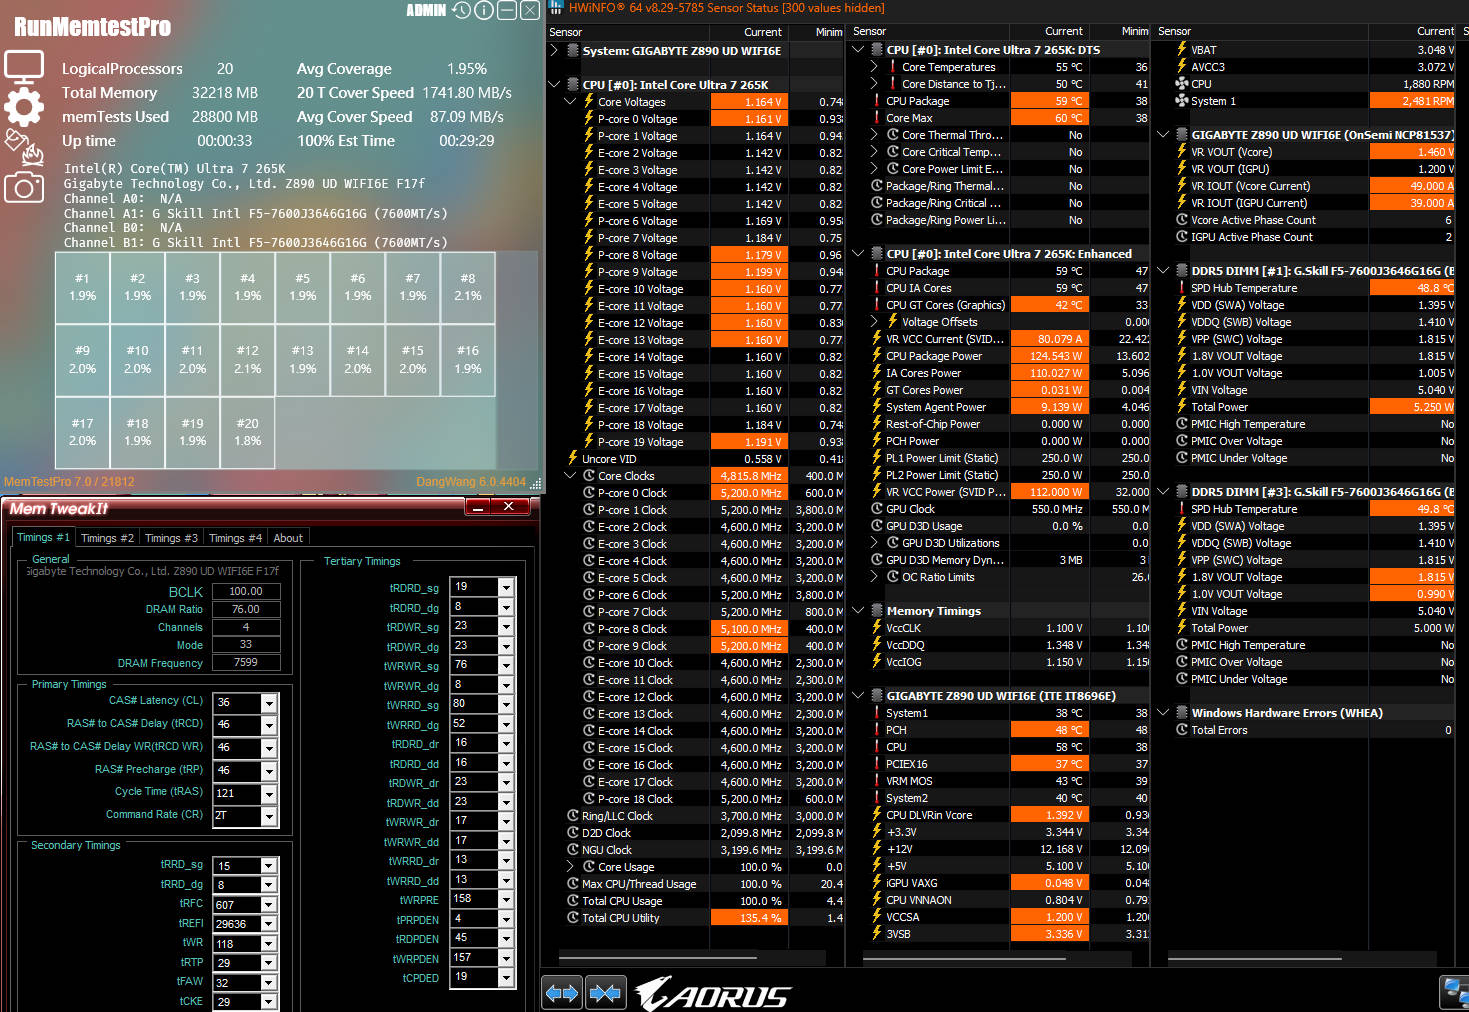
Task: Expand GPU D3D Utilizations group
Action: pos(874,542)
